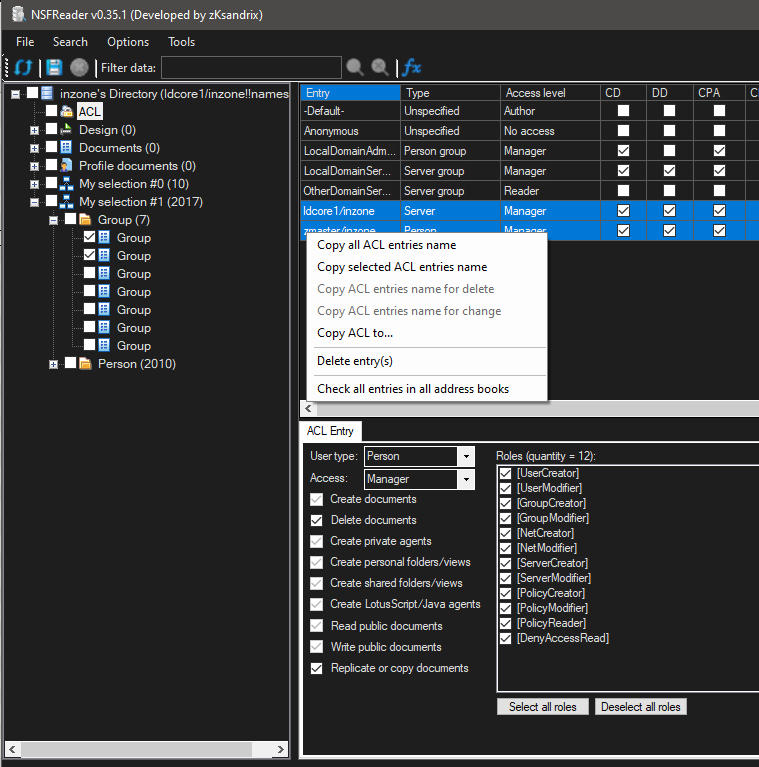Click the network icon of My selection #0
Screen dimensions: 759x767
coord(67,184)
